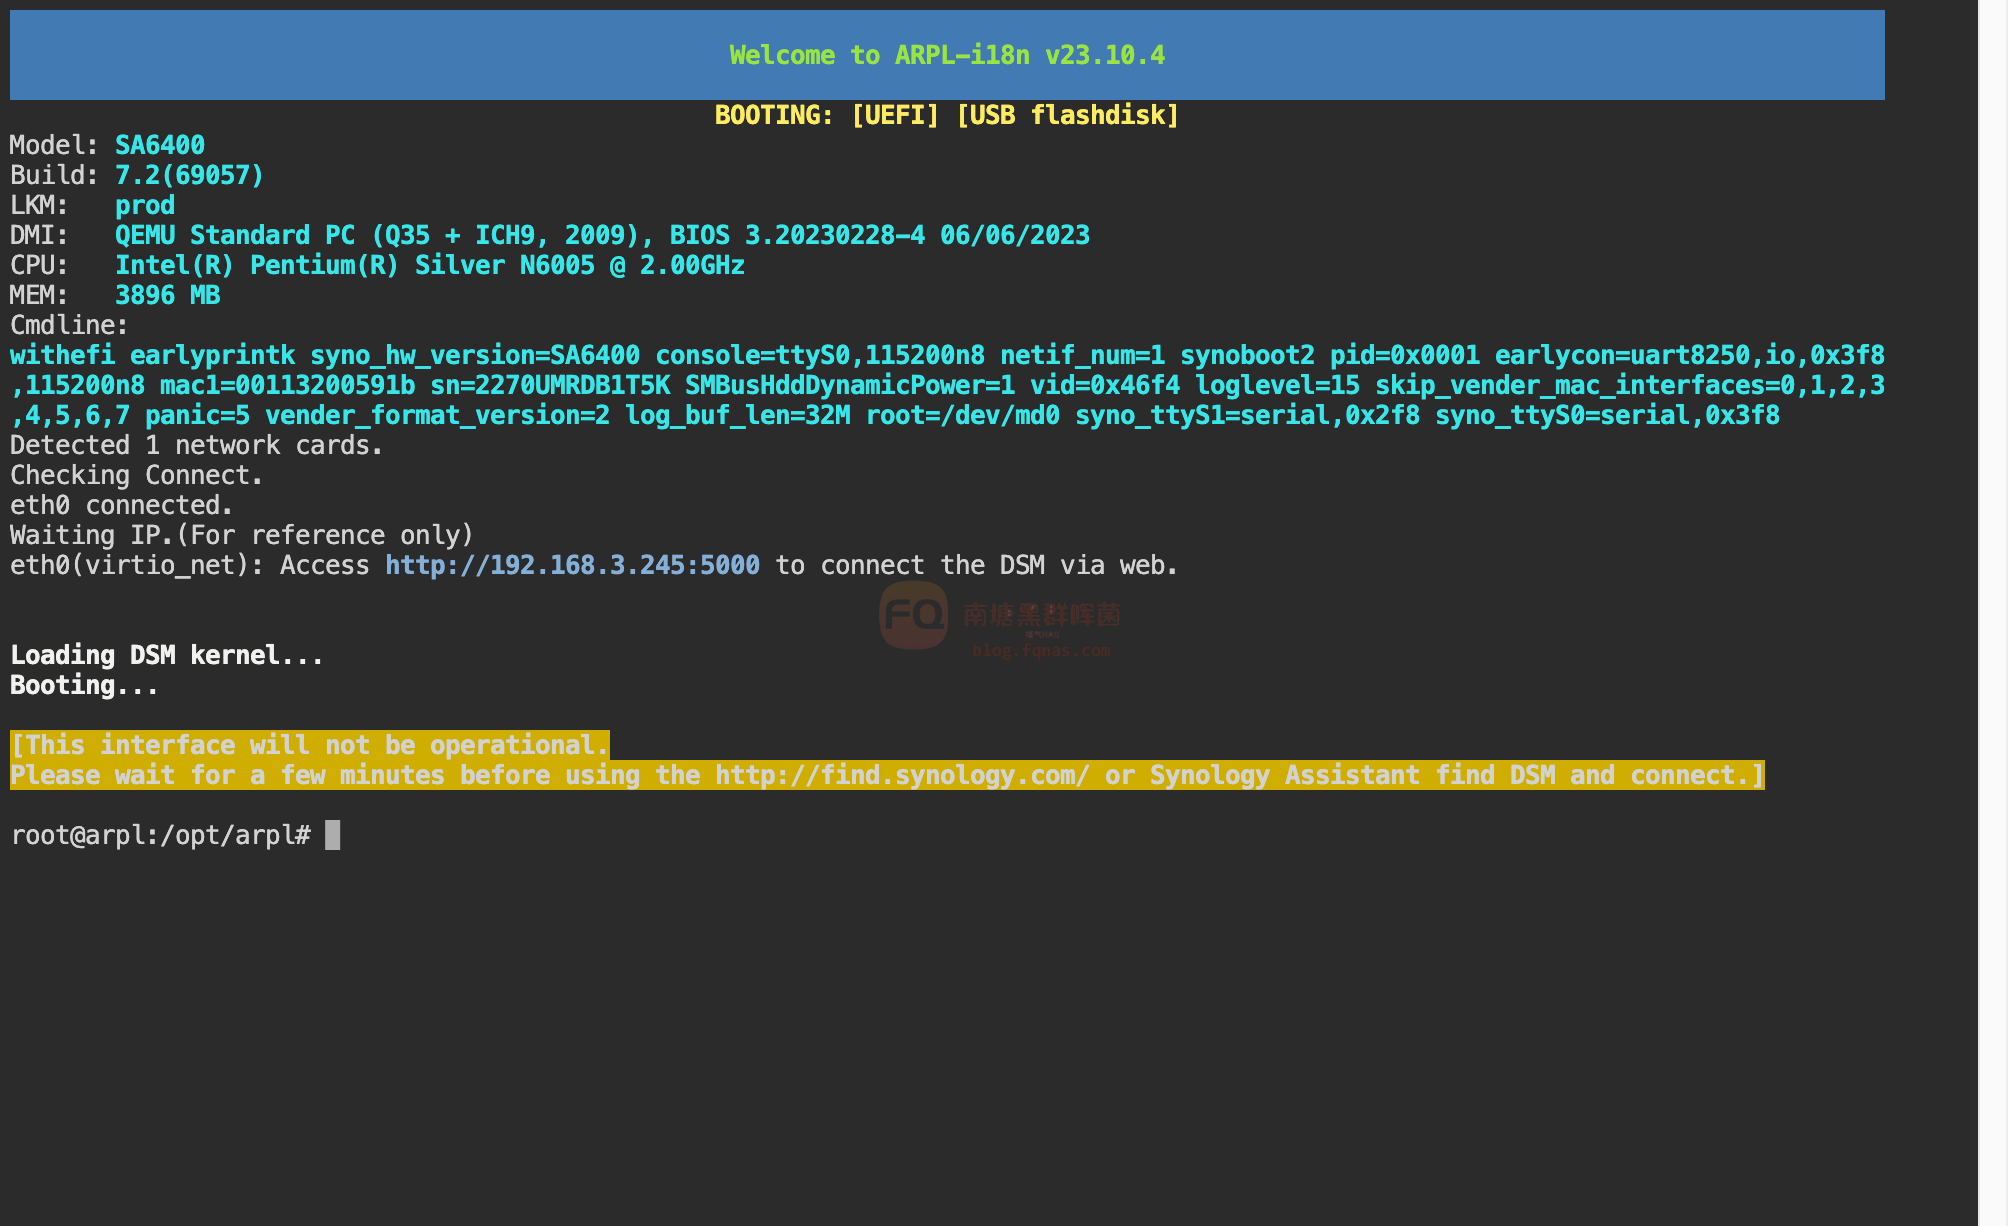The width and height of the screenshot is (2008, 1226).
Task: Click the 'Checking Connect.' line
Action: [x=137, y=475]
